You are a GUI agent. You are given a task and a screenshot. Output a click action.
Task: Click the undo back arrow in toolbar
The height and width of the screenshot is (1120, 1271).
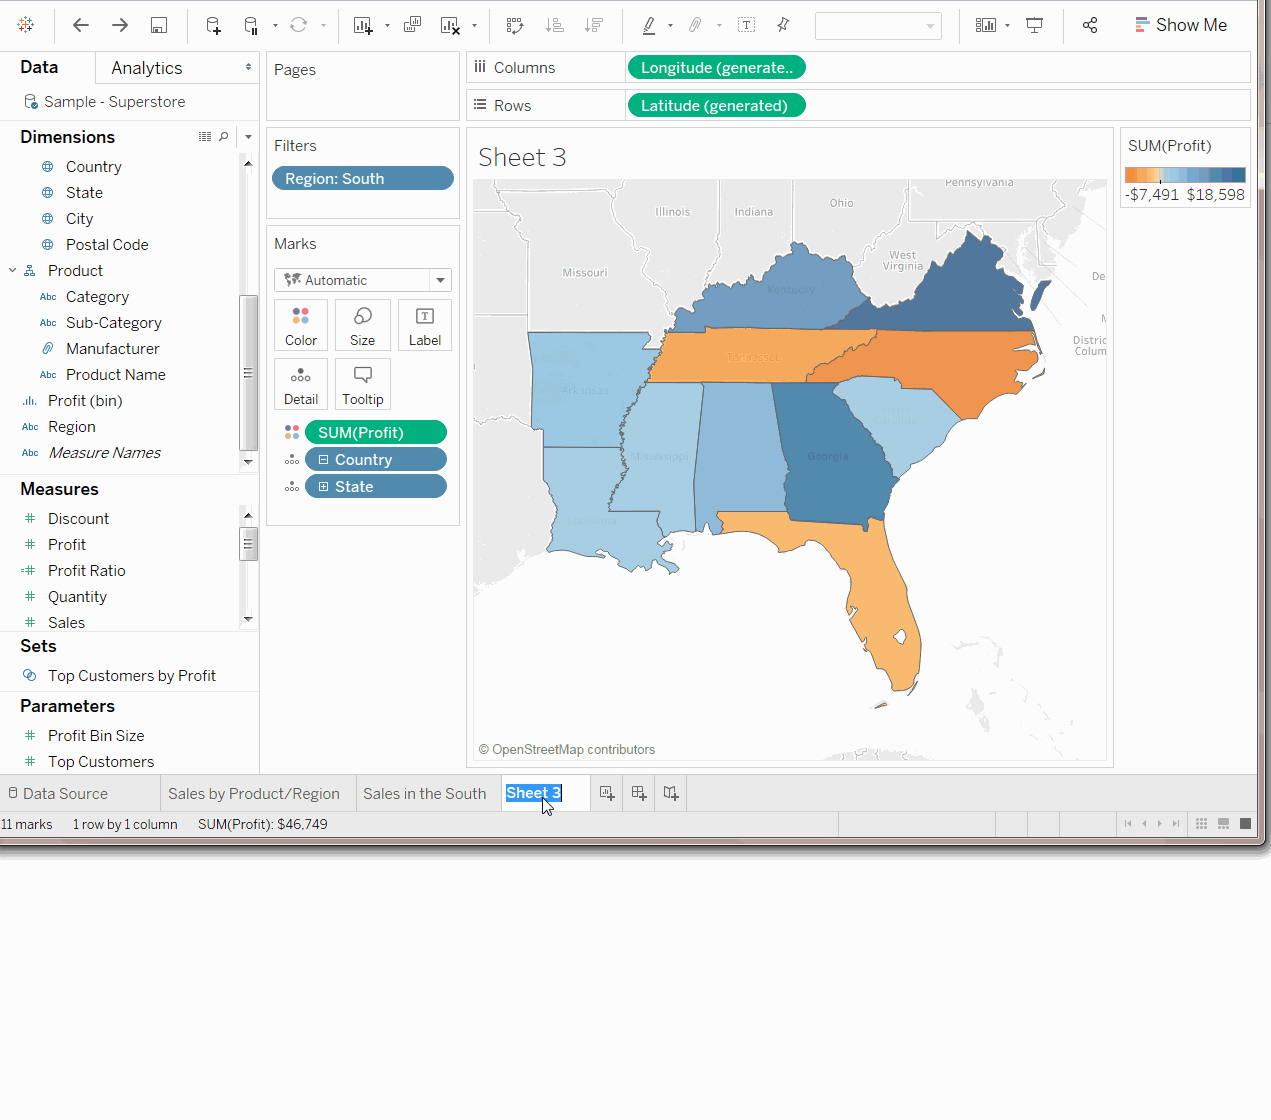(x=81, y=25)
